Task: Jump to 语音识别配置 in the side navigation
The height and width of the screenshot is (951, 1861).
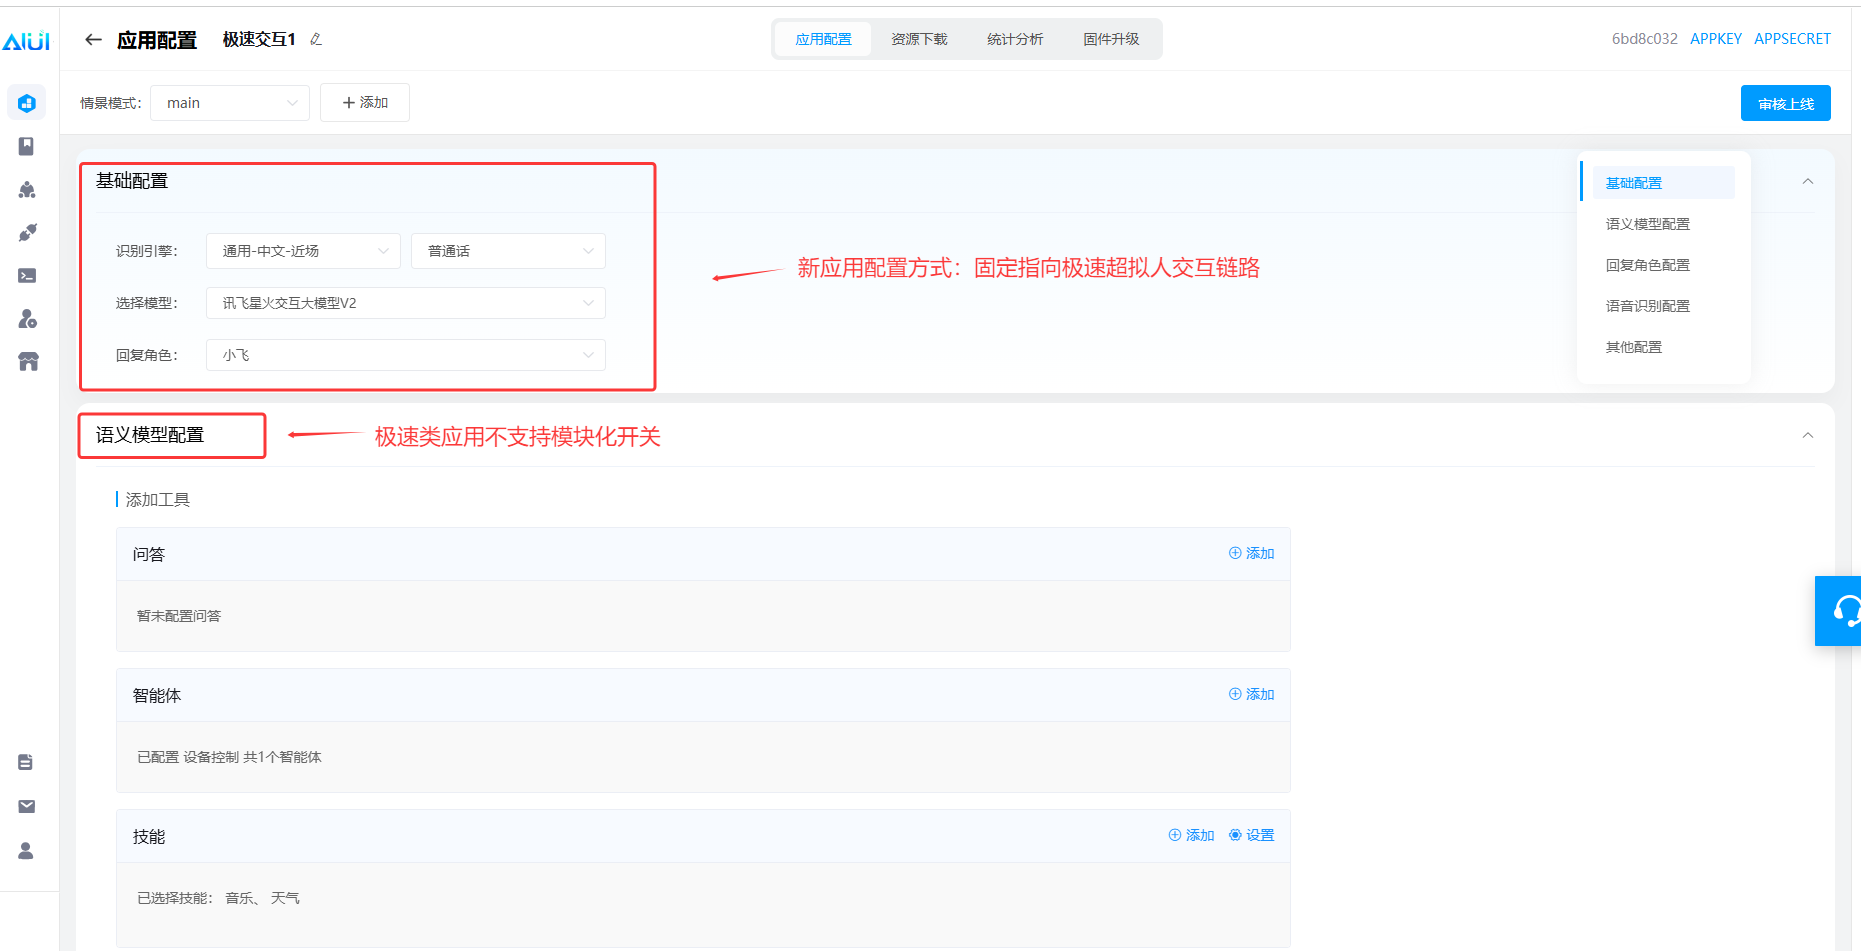Action: 1647,306
